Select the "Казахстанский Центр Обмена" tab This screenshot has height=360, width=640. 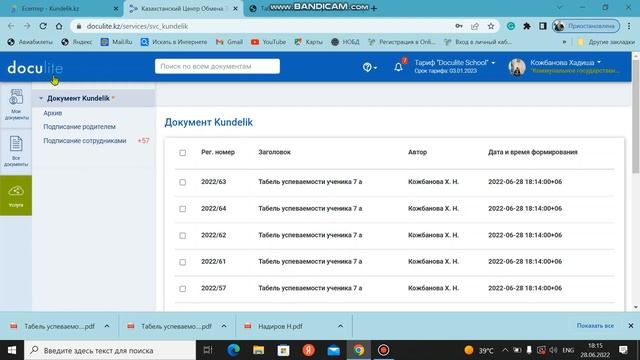(x=184, y=8)
